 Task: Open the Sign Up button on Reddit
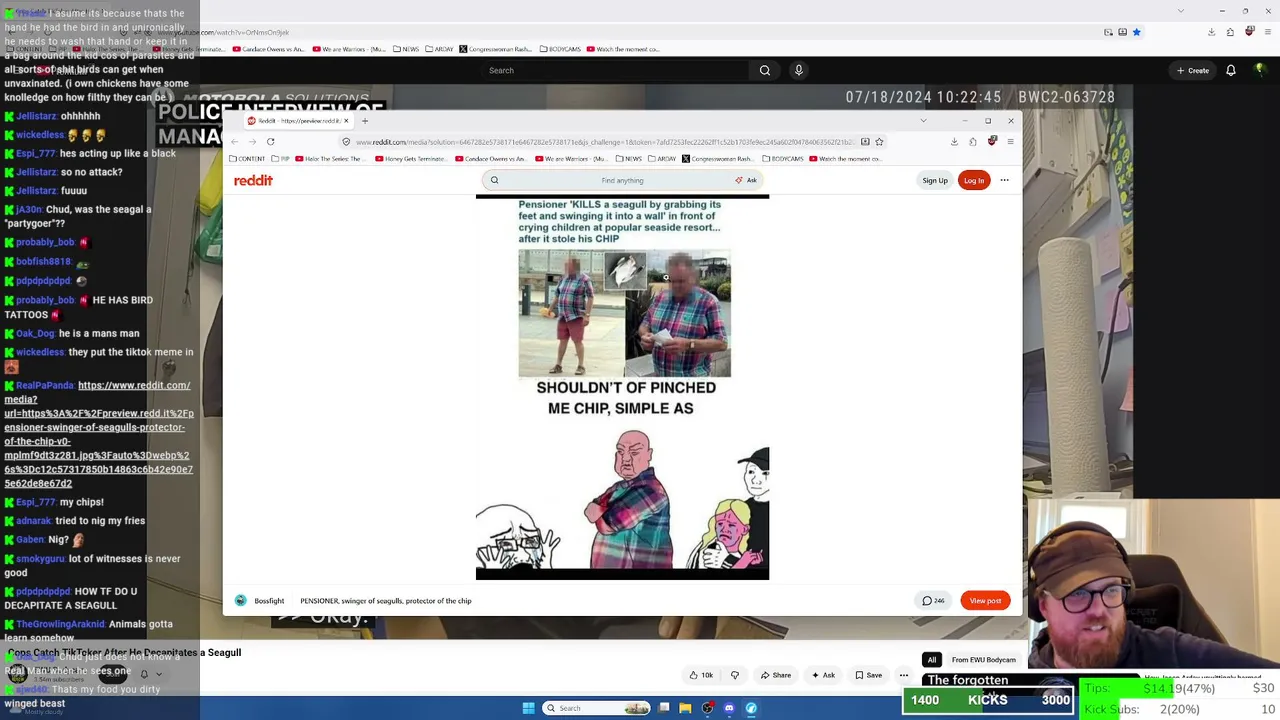pyautogui.click(x=935, y=180)
